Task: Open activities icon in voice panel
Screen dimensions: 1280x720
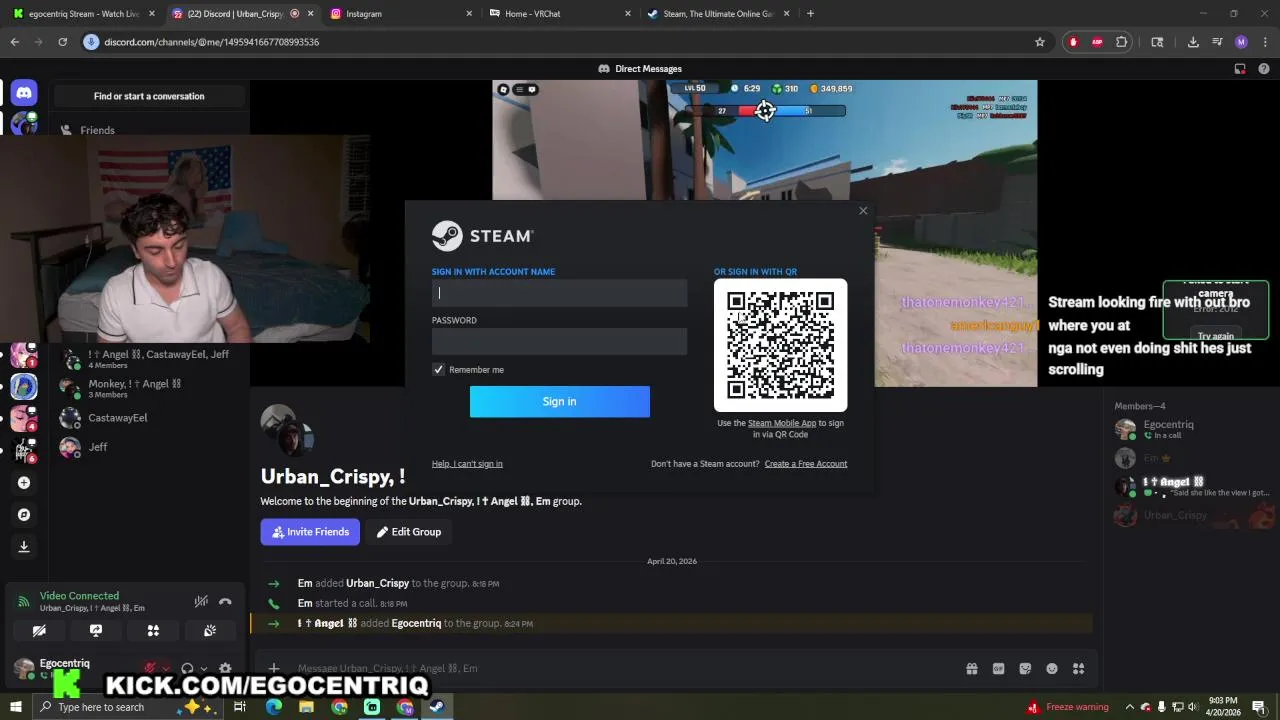Action: coord(153,631)
